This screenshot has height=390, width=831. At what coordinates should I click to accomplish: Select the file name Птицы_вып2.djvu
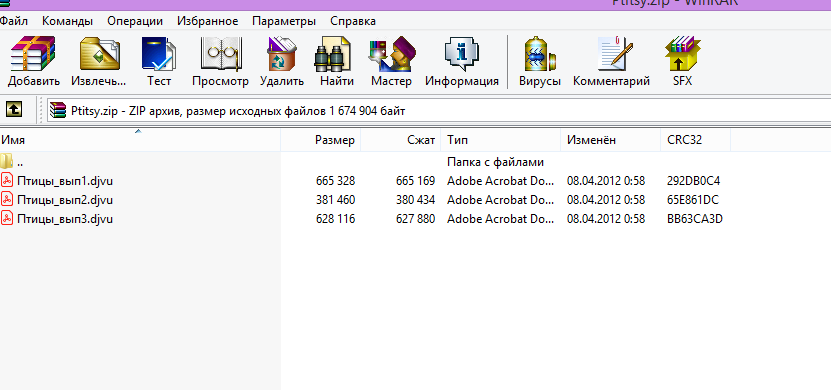[x=65, y=200]
